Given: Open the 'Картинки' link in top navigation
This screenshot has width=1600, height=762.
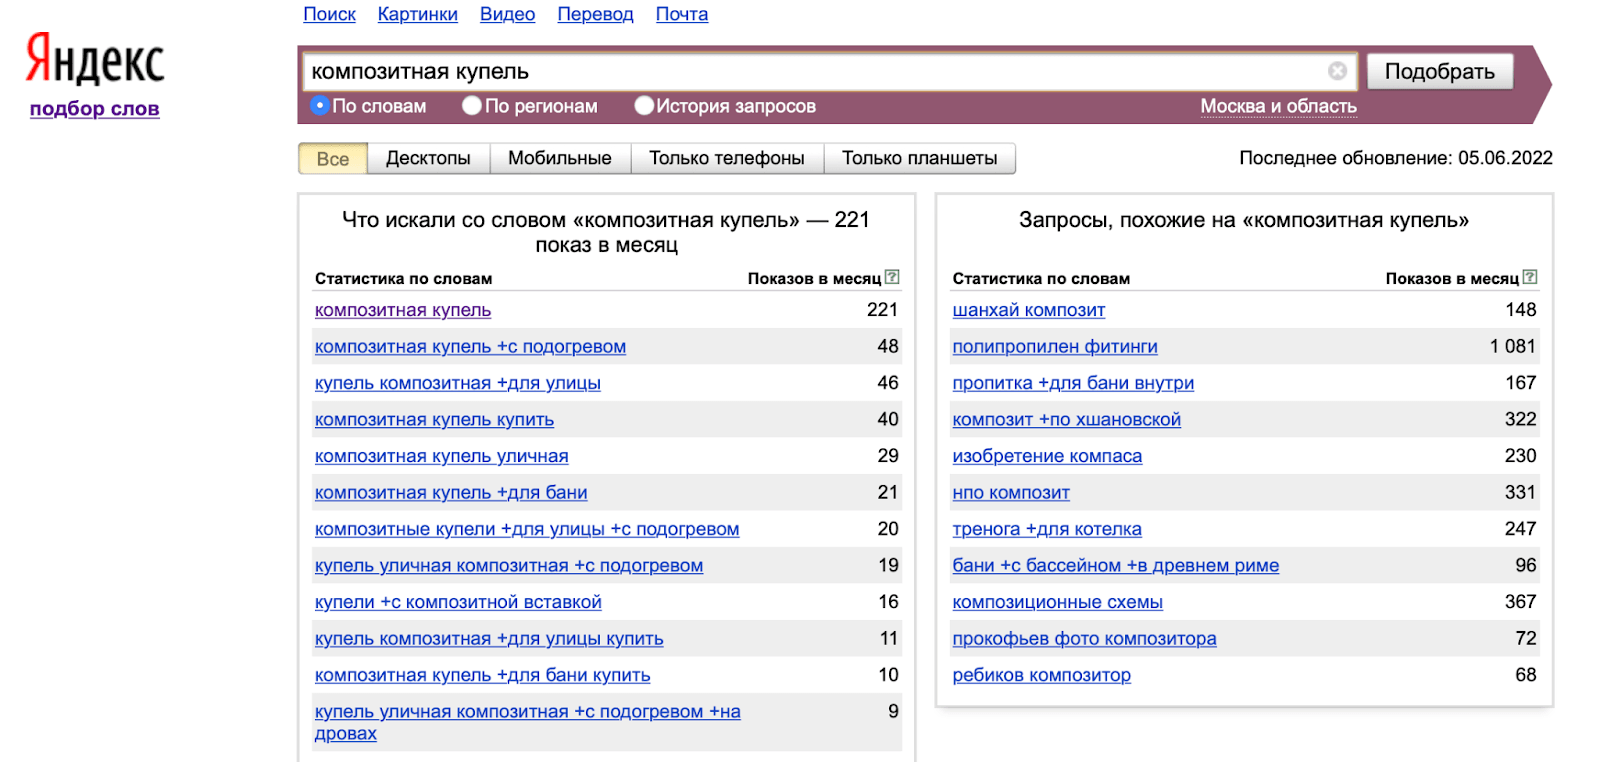Looking at the screenshot, I should click(417, 14).
